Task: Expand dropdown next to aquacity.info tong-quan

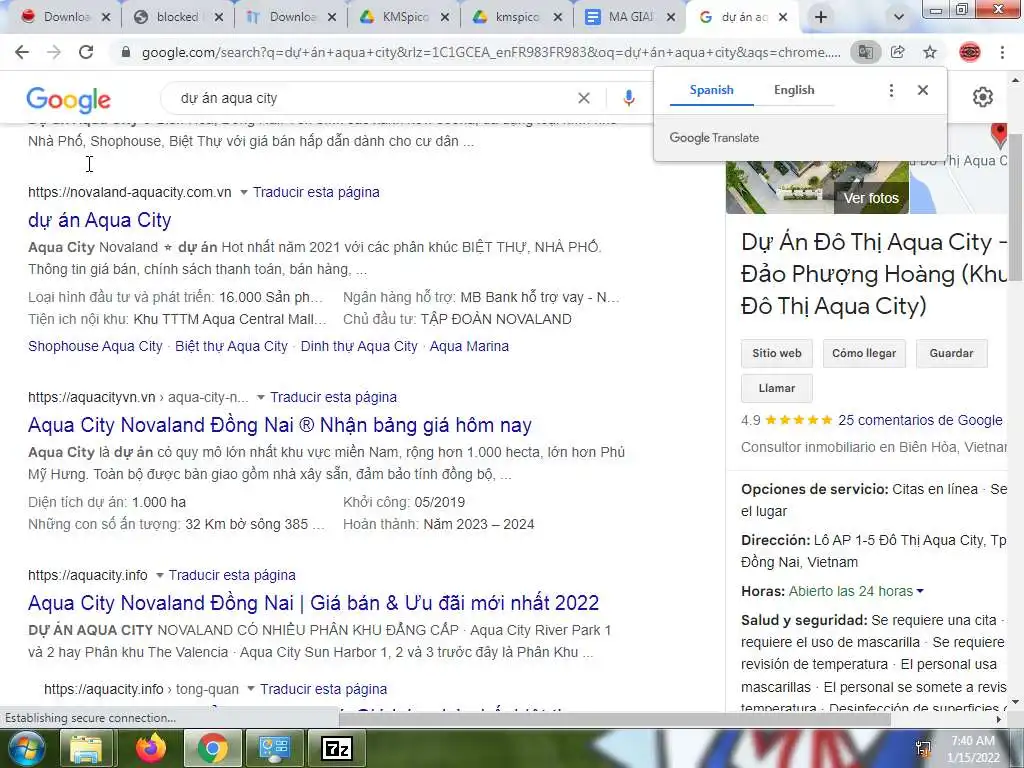Action: tap(251, 689)
